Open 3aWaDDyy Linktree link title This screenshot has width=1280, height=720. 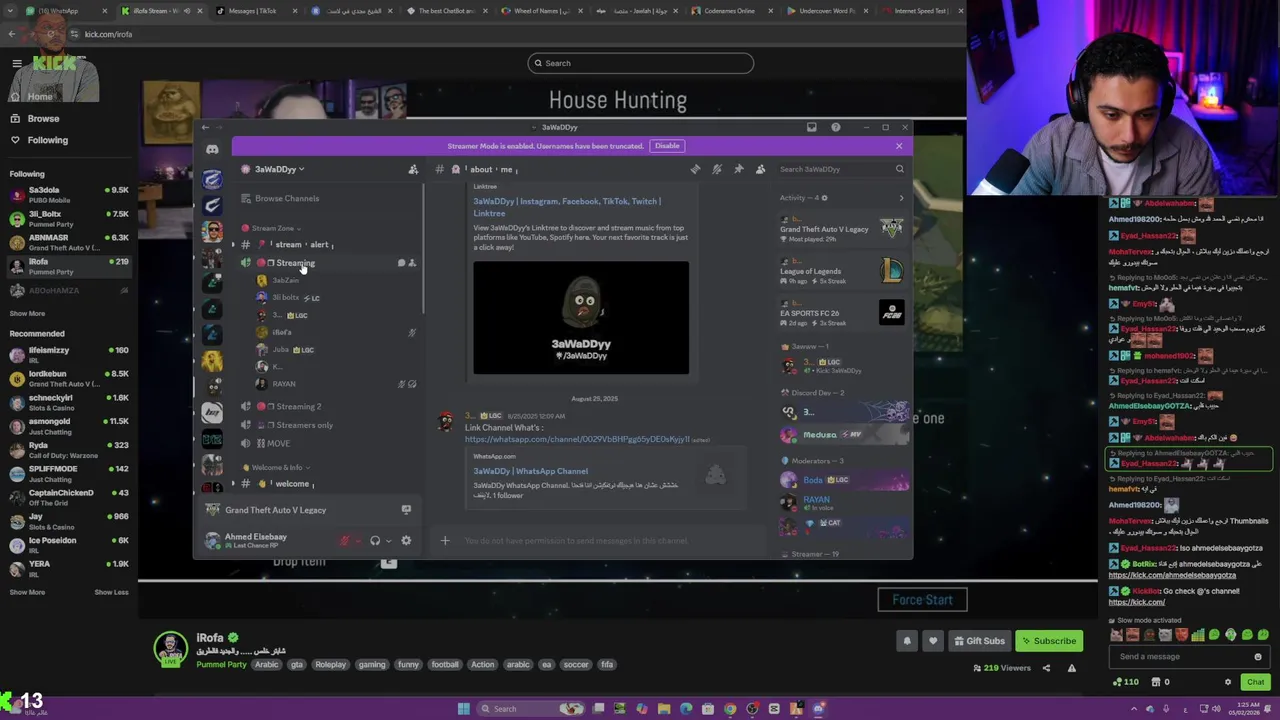(x=567, y=207)
